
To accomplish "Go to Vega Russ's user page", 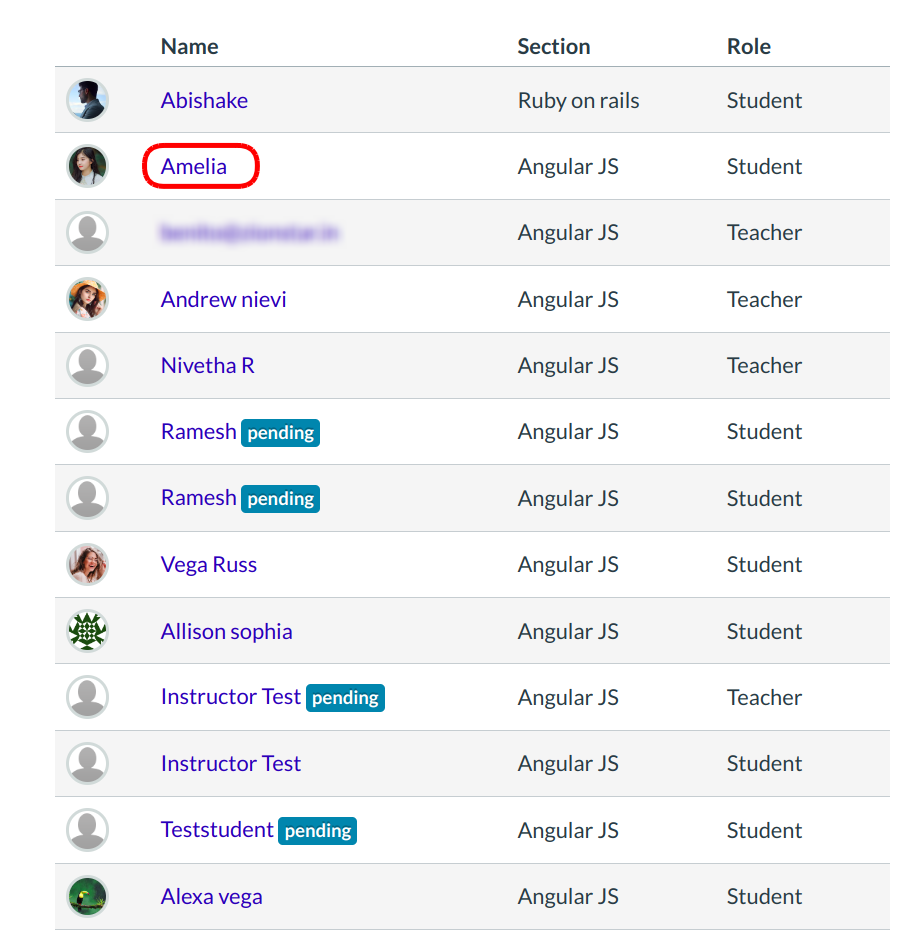I will (x=208, y=565).
